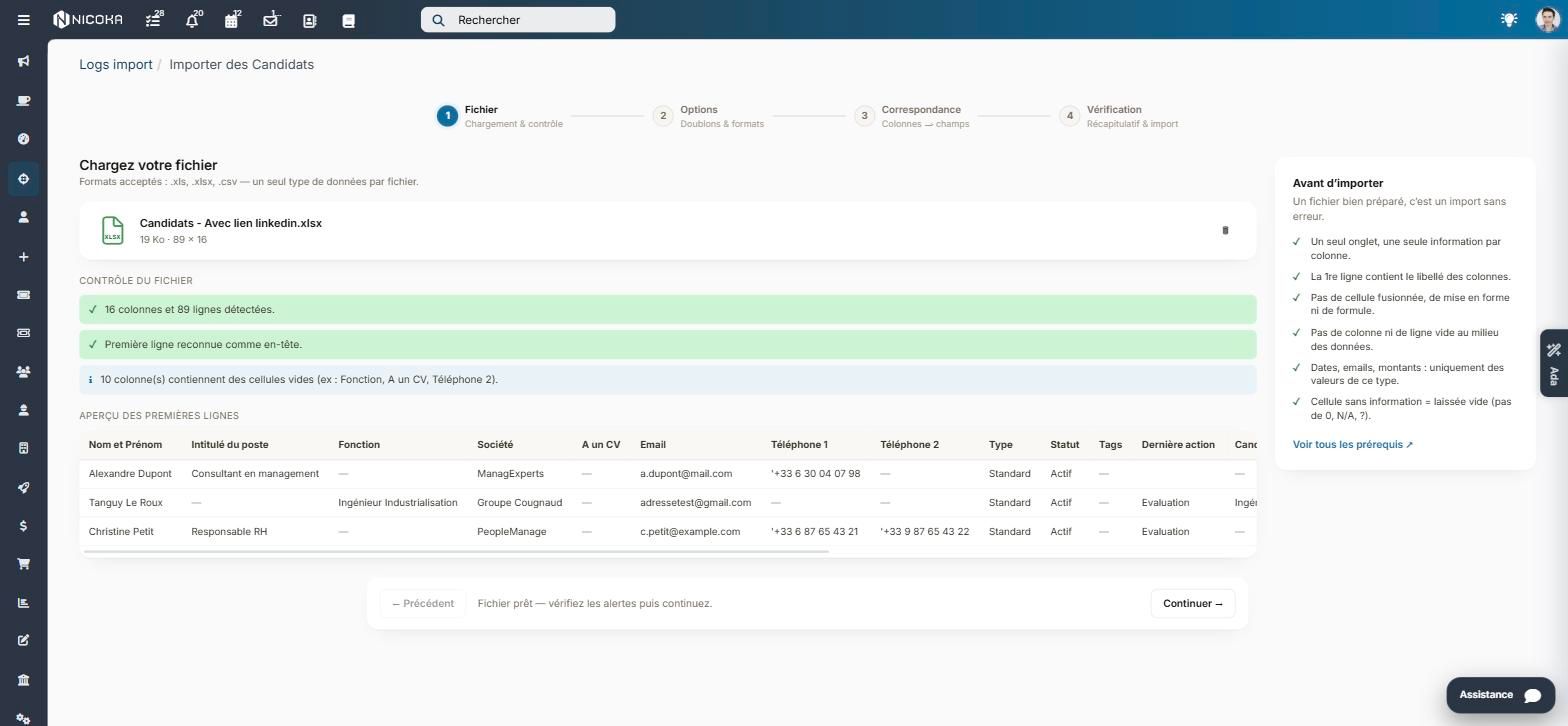Image resolution: width=1568 pixels, height=726 pixels.
Task: Select the Alexandre Dupont cell
Action: (130, 474)
